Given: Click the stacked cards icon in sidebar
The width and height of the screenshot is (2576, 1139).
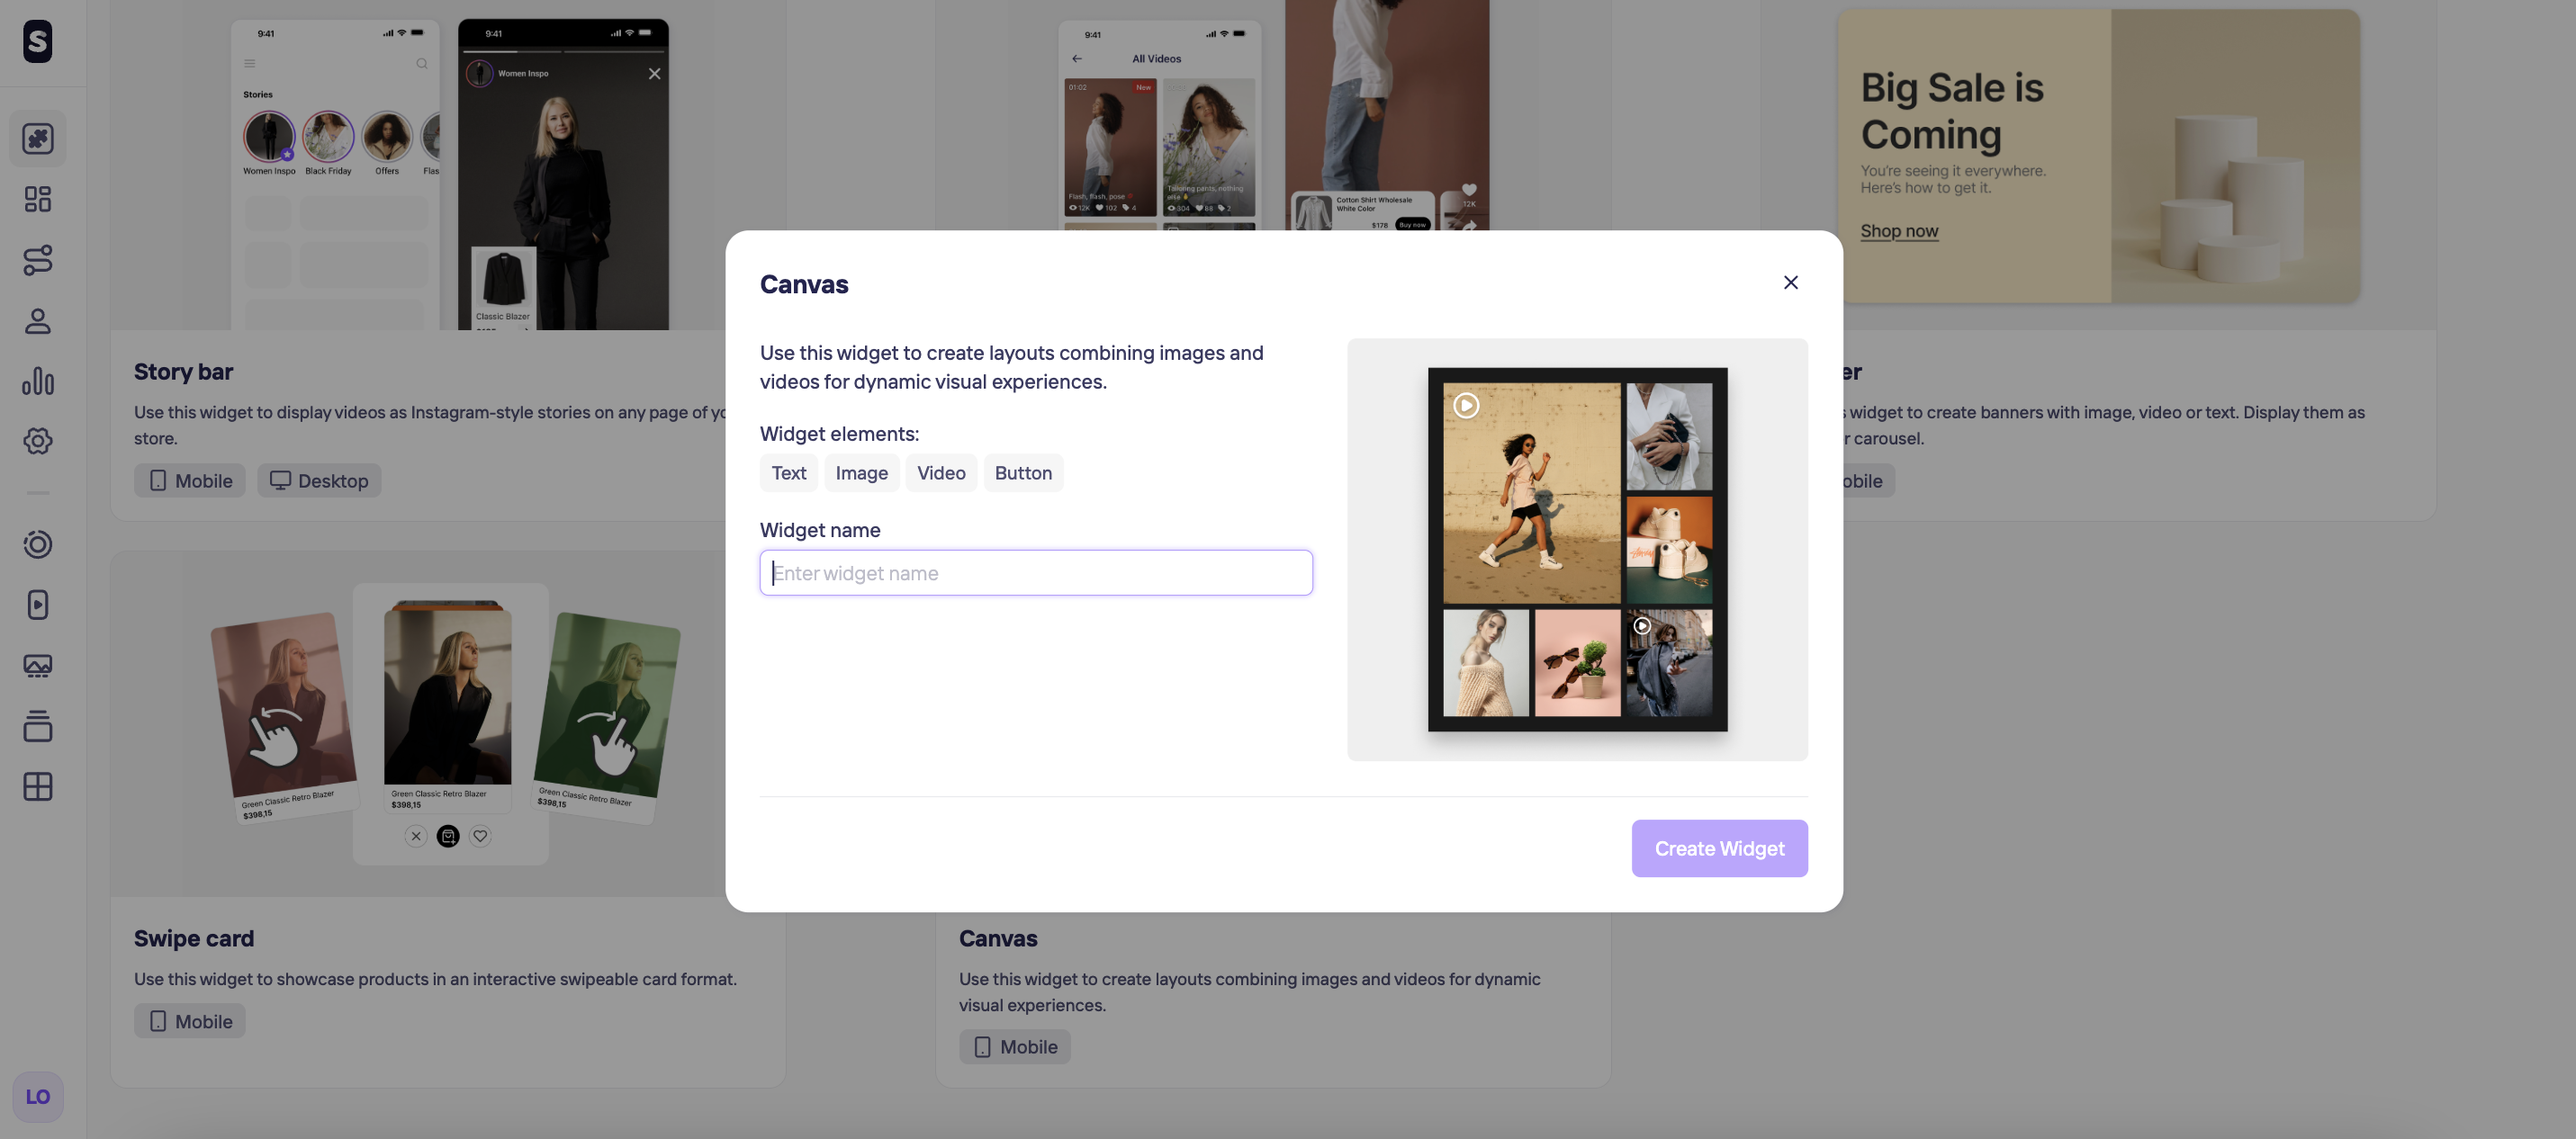Looking at the screenshot, I should click(x=38, y=726).
